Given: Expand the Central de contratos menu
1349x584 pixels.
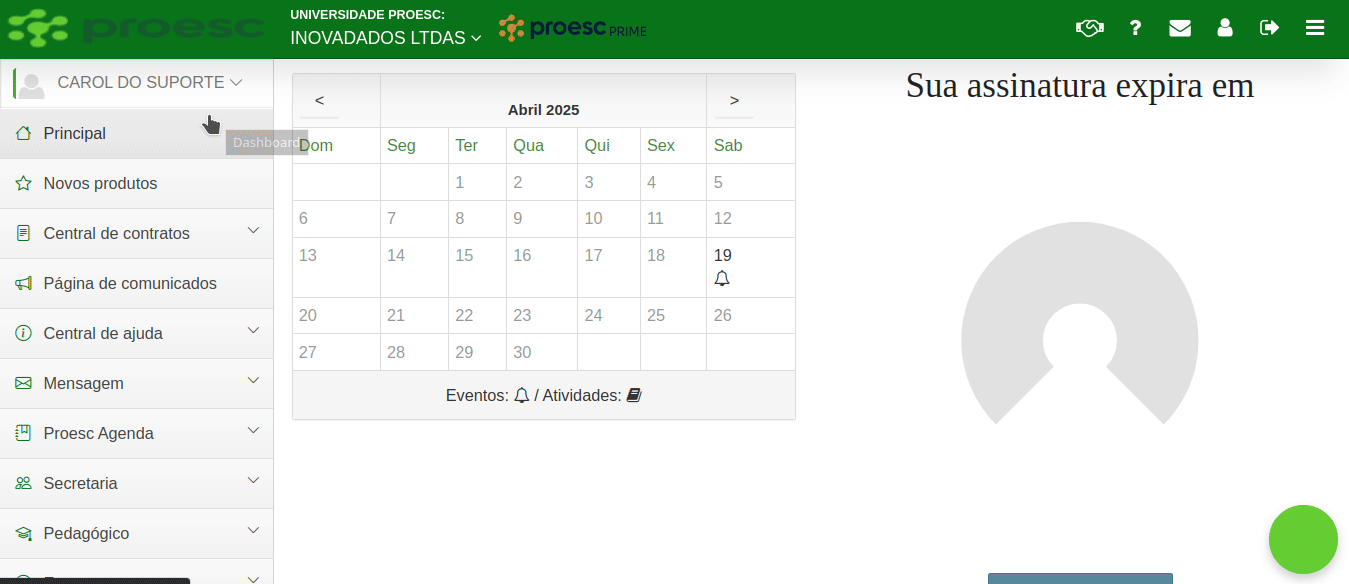Looking at the screenshot, I should [x=137, y=233].
